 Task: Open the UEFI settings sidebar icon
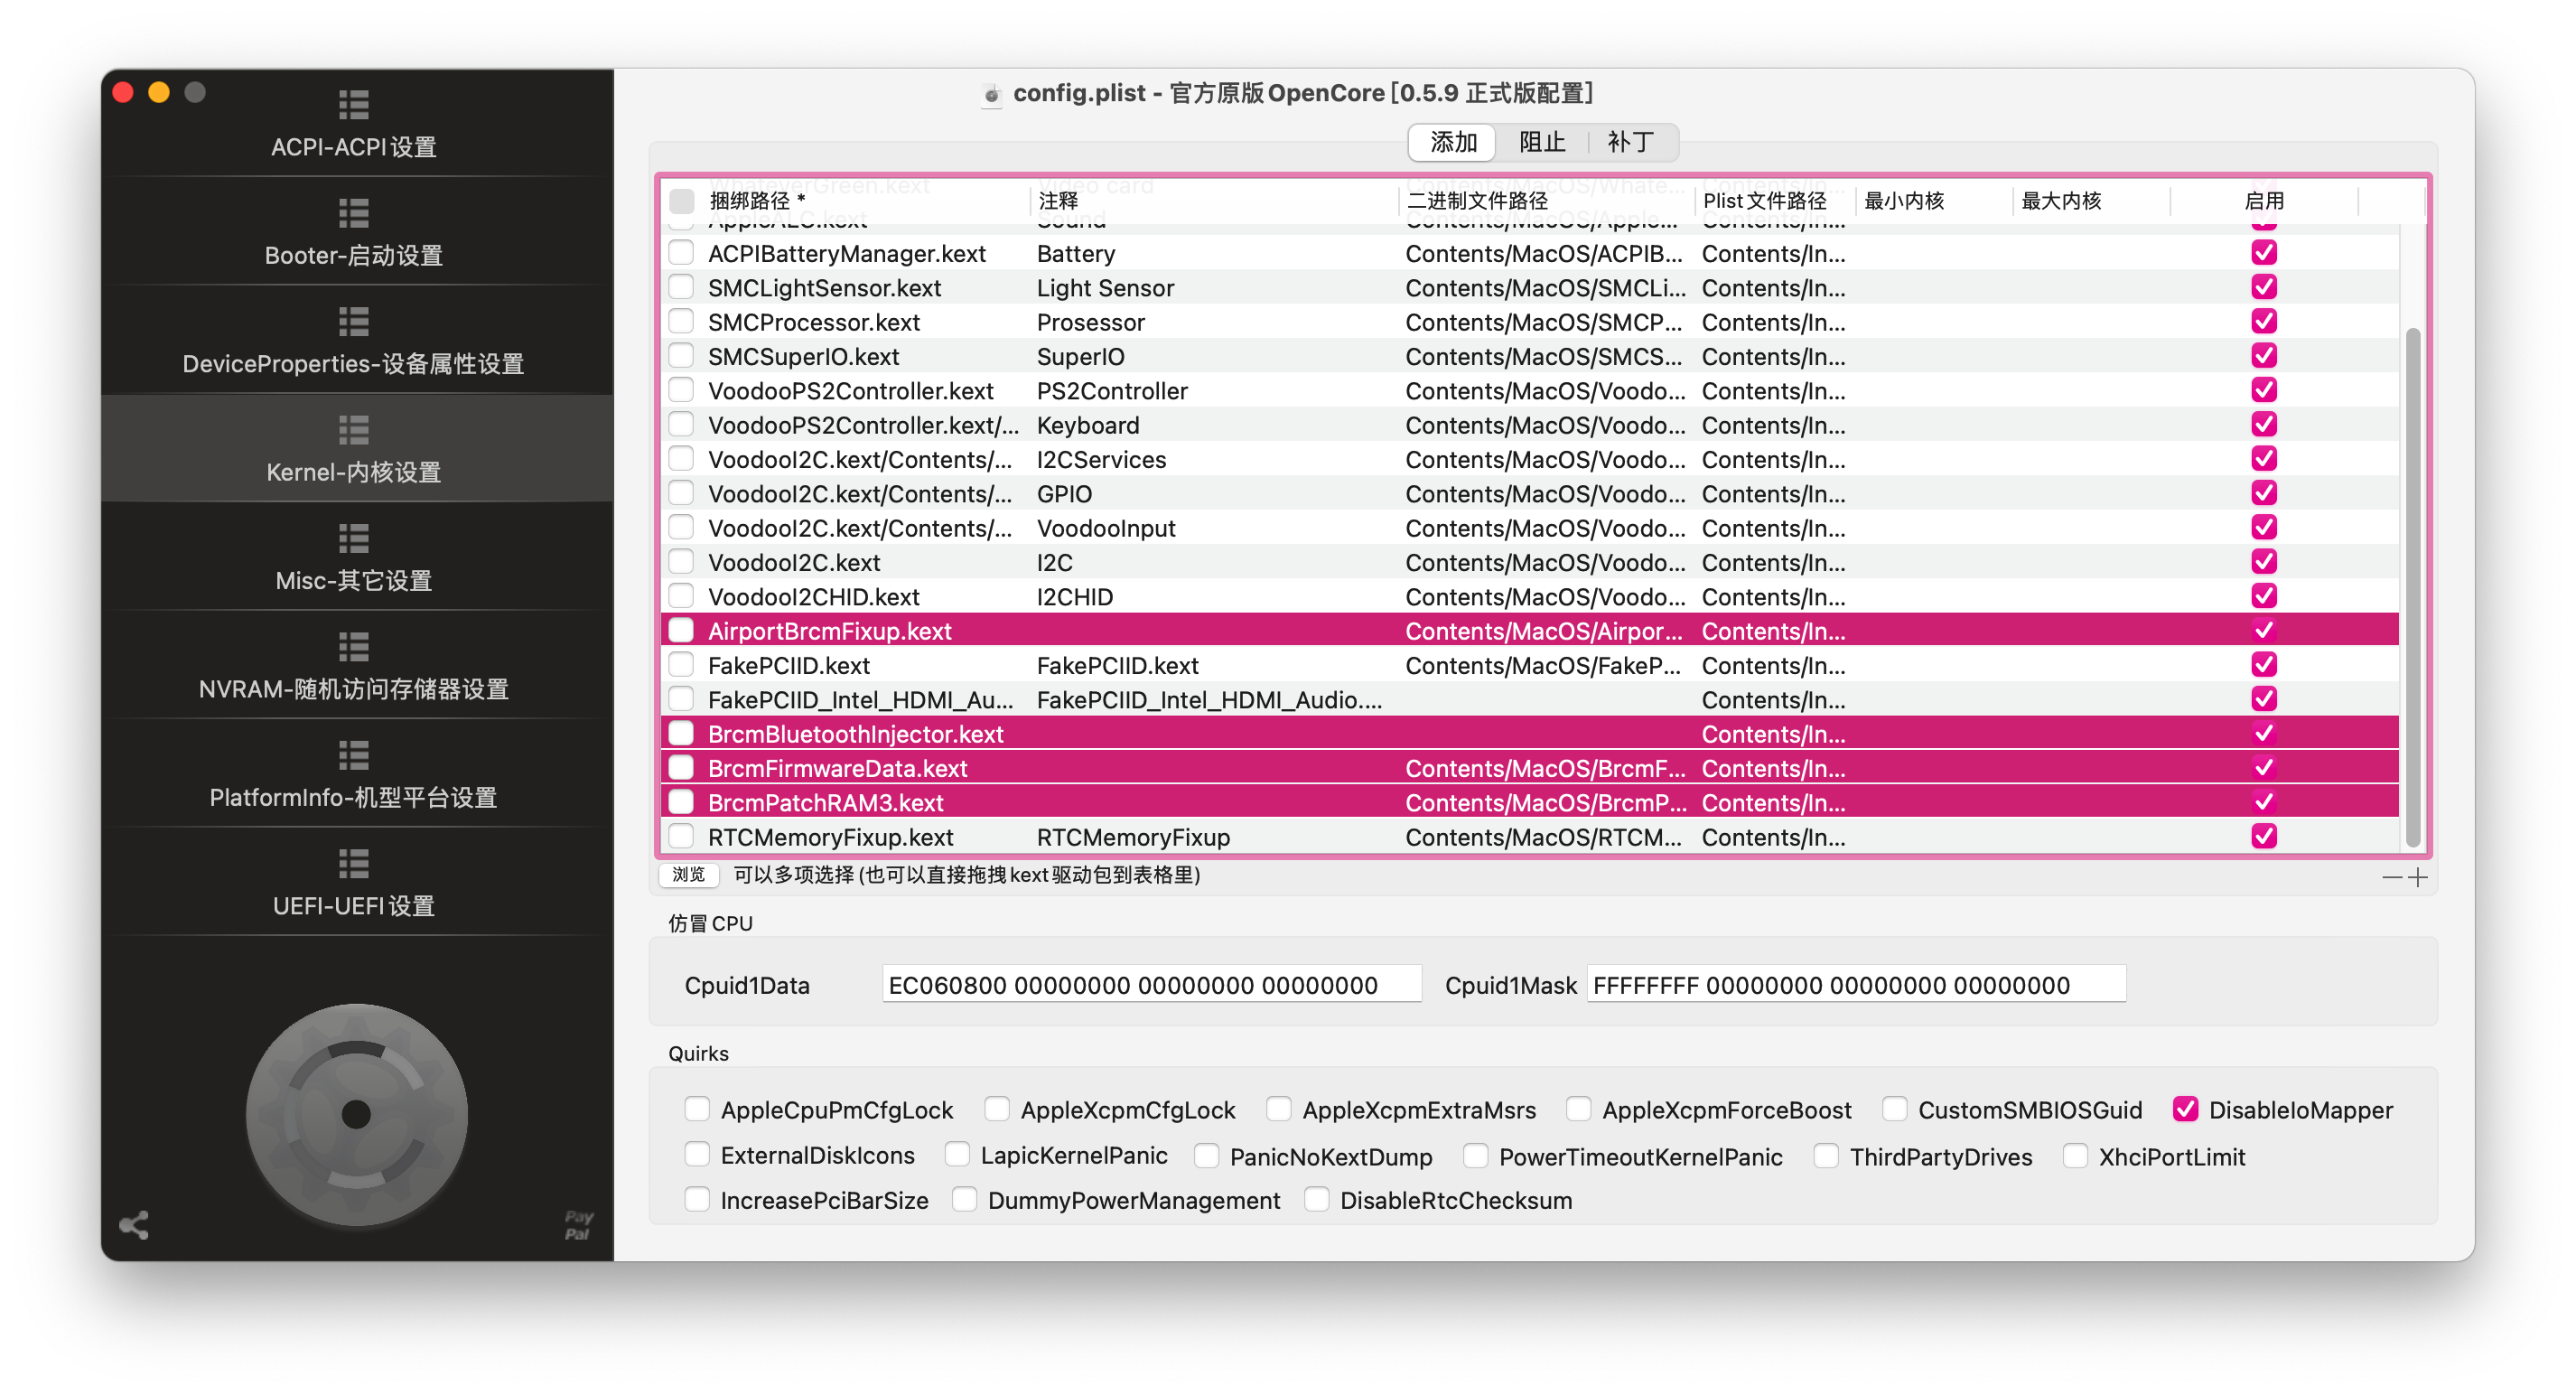click(x=353, y=863)
